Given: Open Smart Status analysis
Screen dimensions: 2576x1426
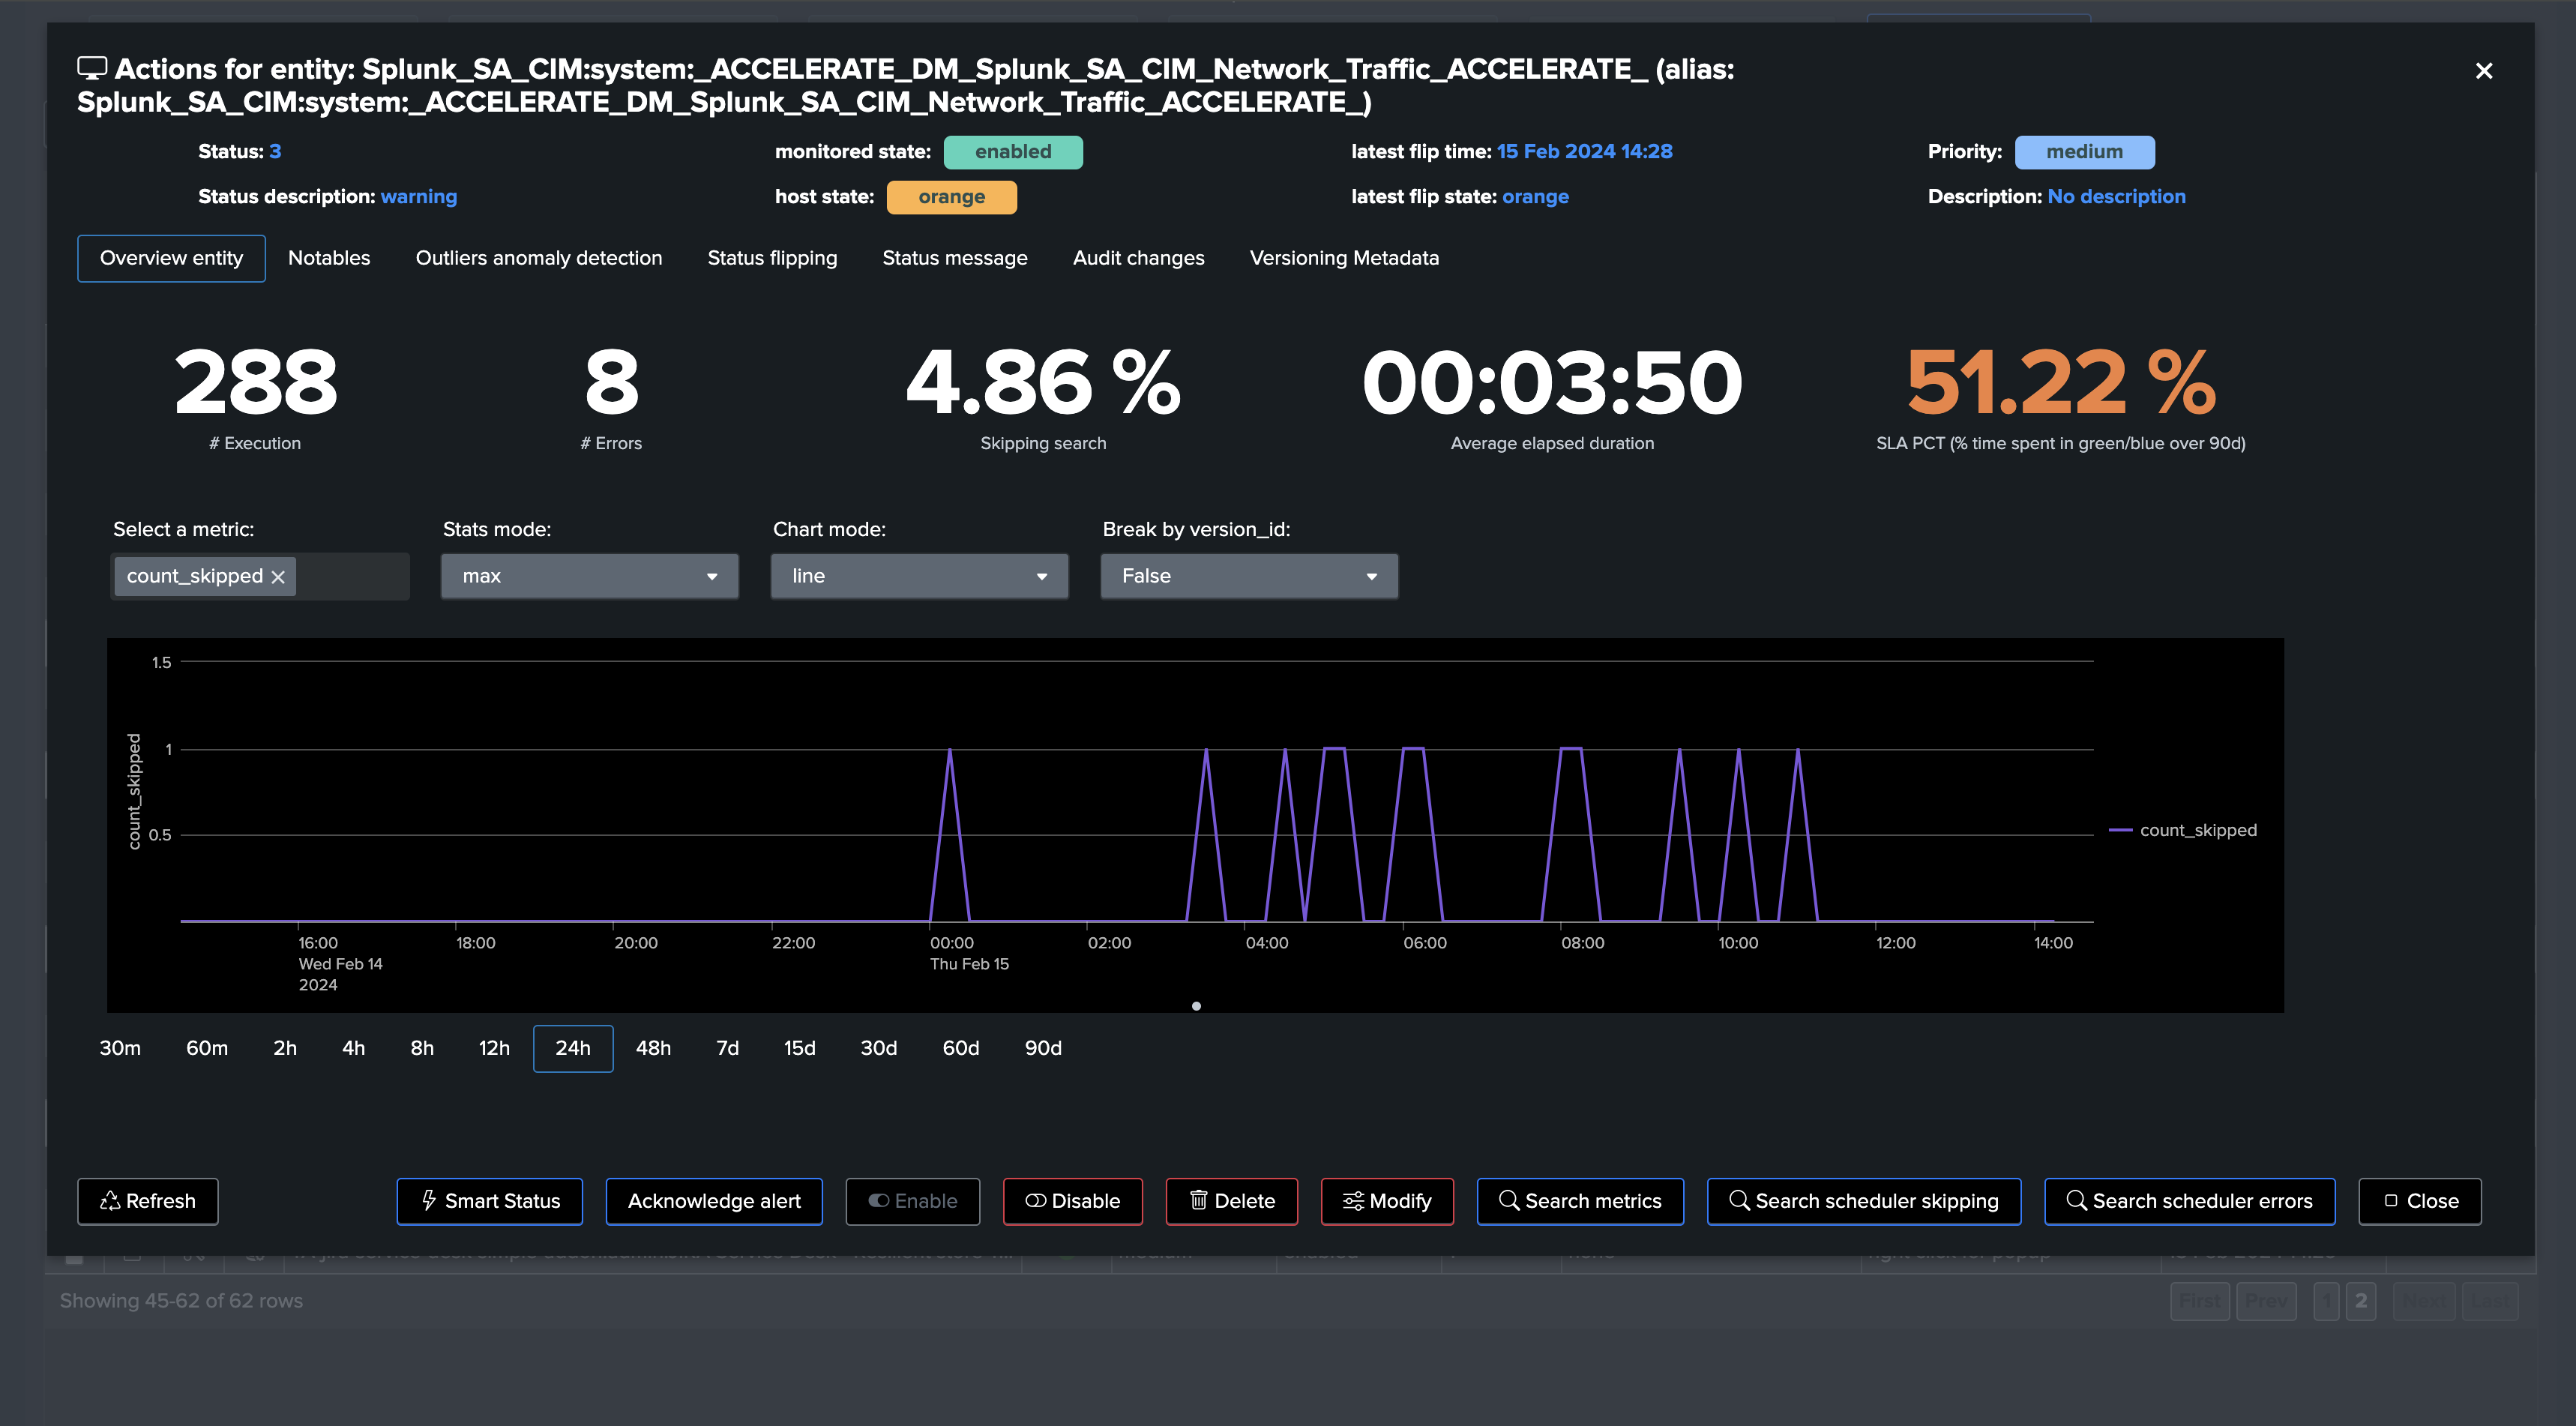Looking at the screenshot, I should (x=489, y=1201).
